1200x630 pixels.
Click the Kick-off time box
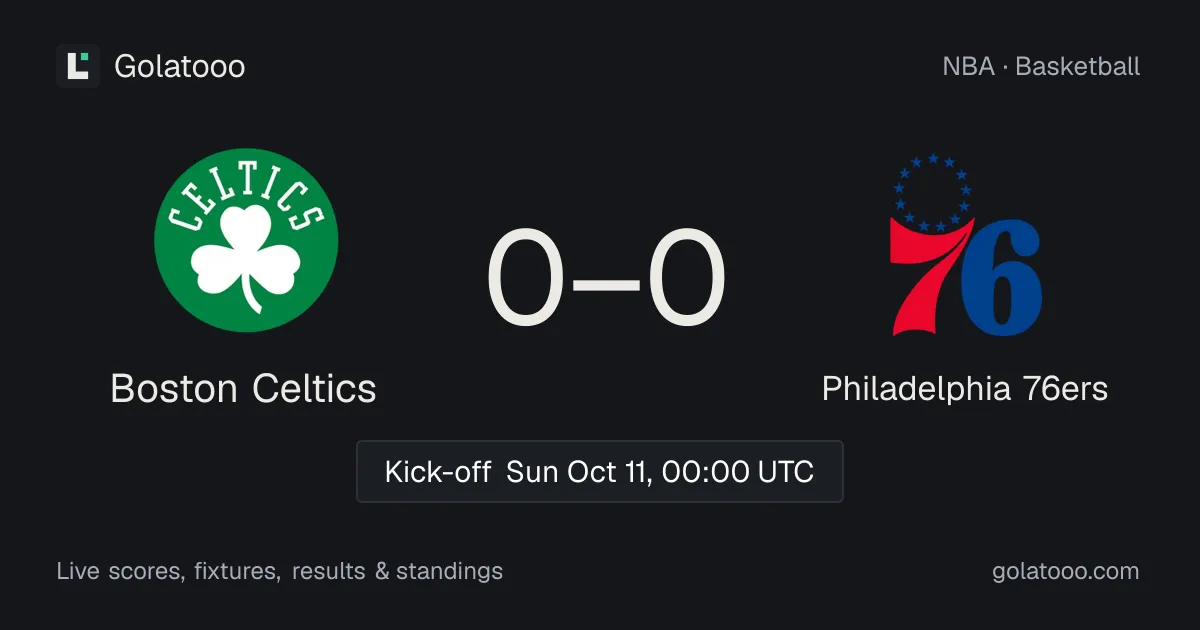click(600, 471)
